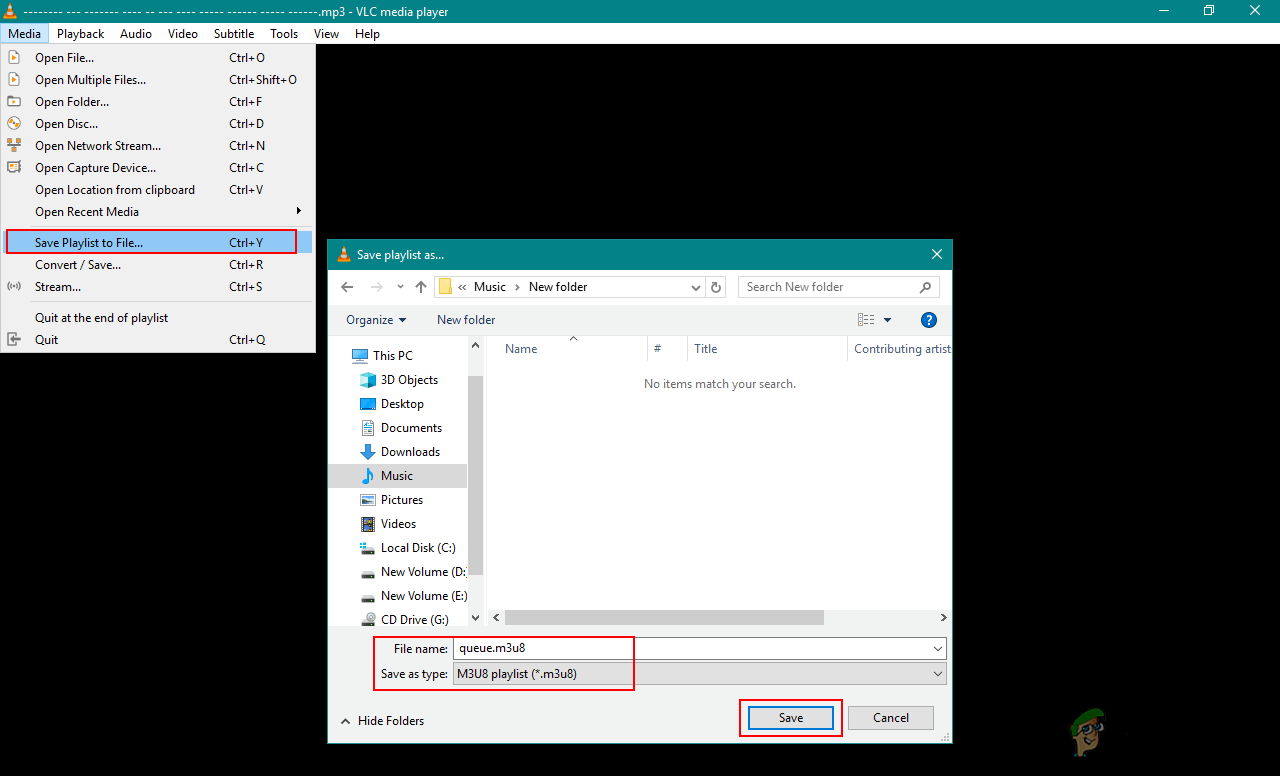The height and width of the screenshot is (776, 1280).
Task: Select CD Drive (G:)
Action: click(x=403, y=620)
